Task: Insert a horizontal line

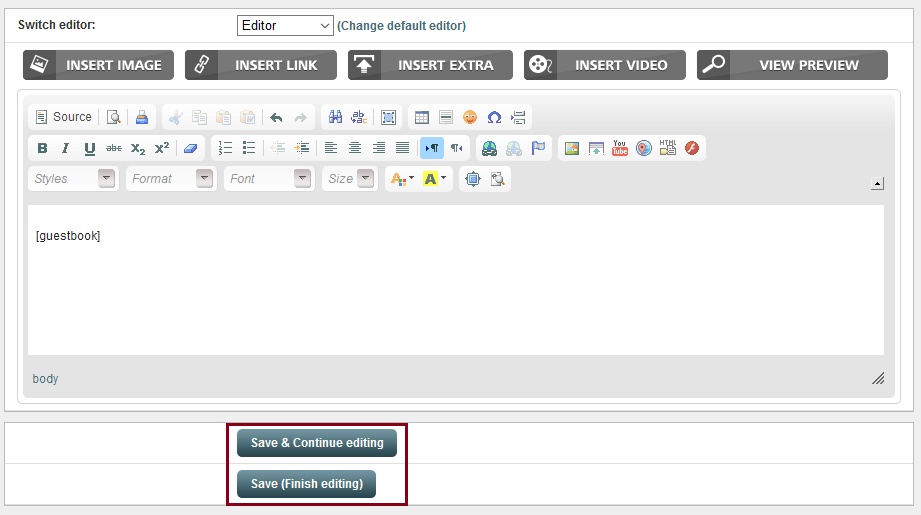Action: click(x=446, y=117)
